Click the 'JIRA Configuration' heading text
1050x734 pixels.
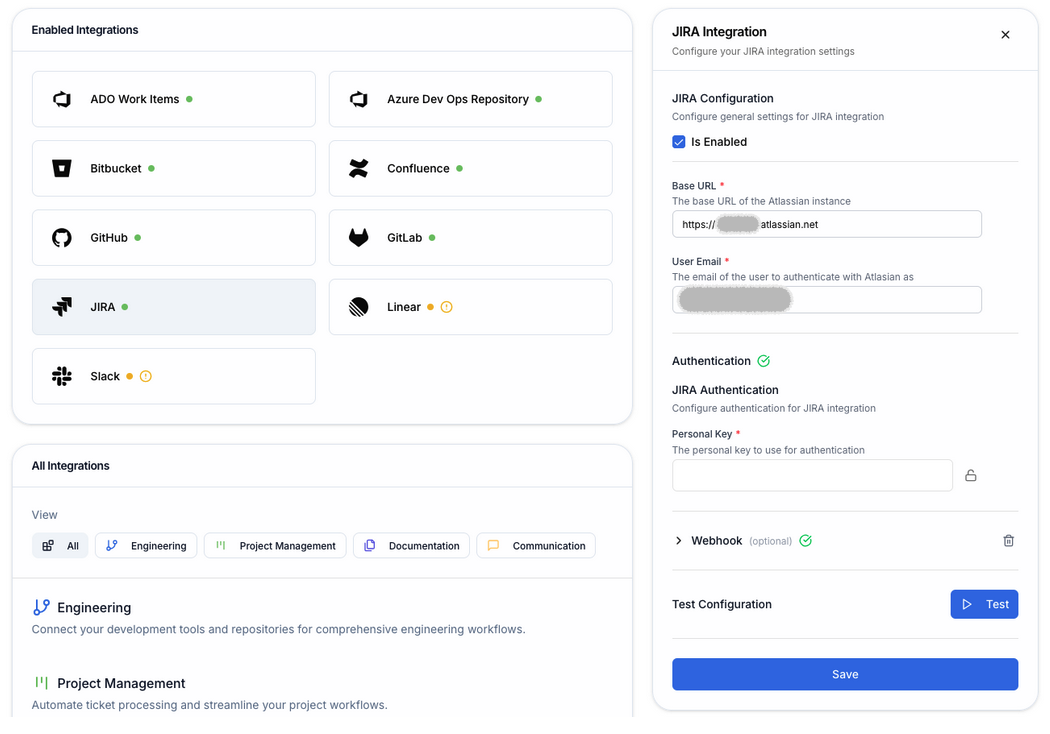(723, 98)
